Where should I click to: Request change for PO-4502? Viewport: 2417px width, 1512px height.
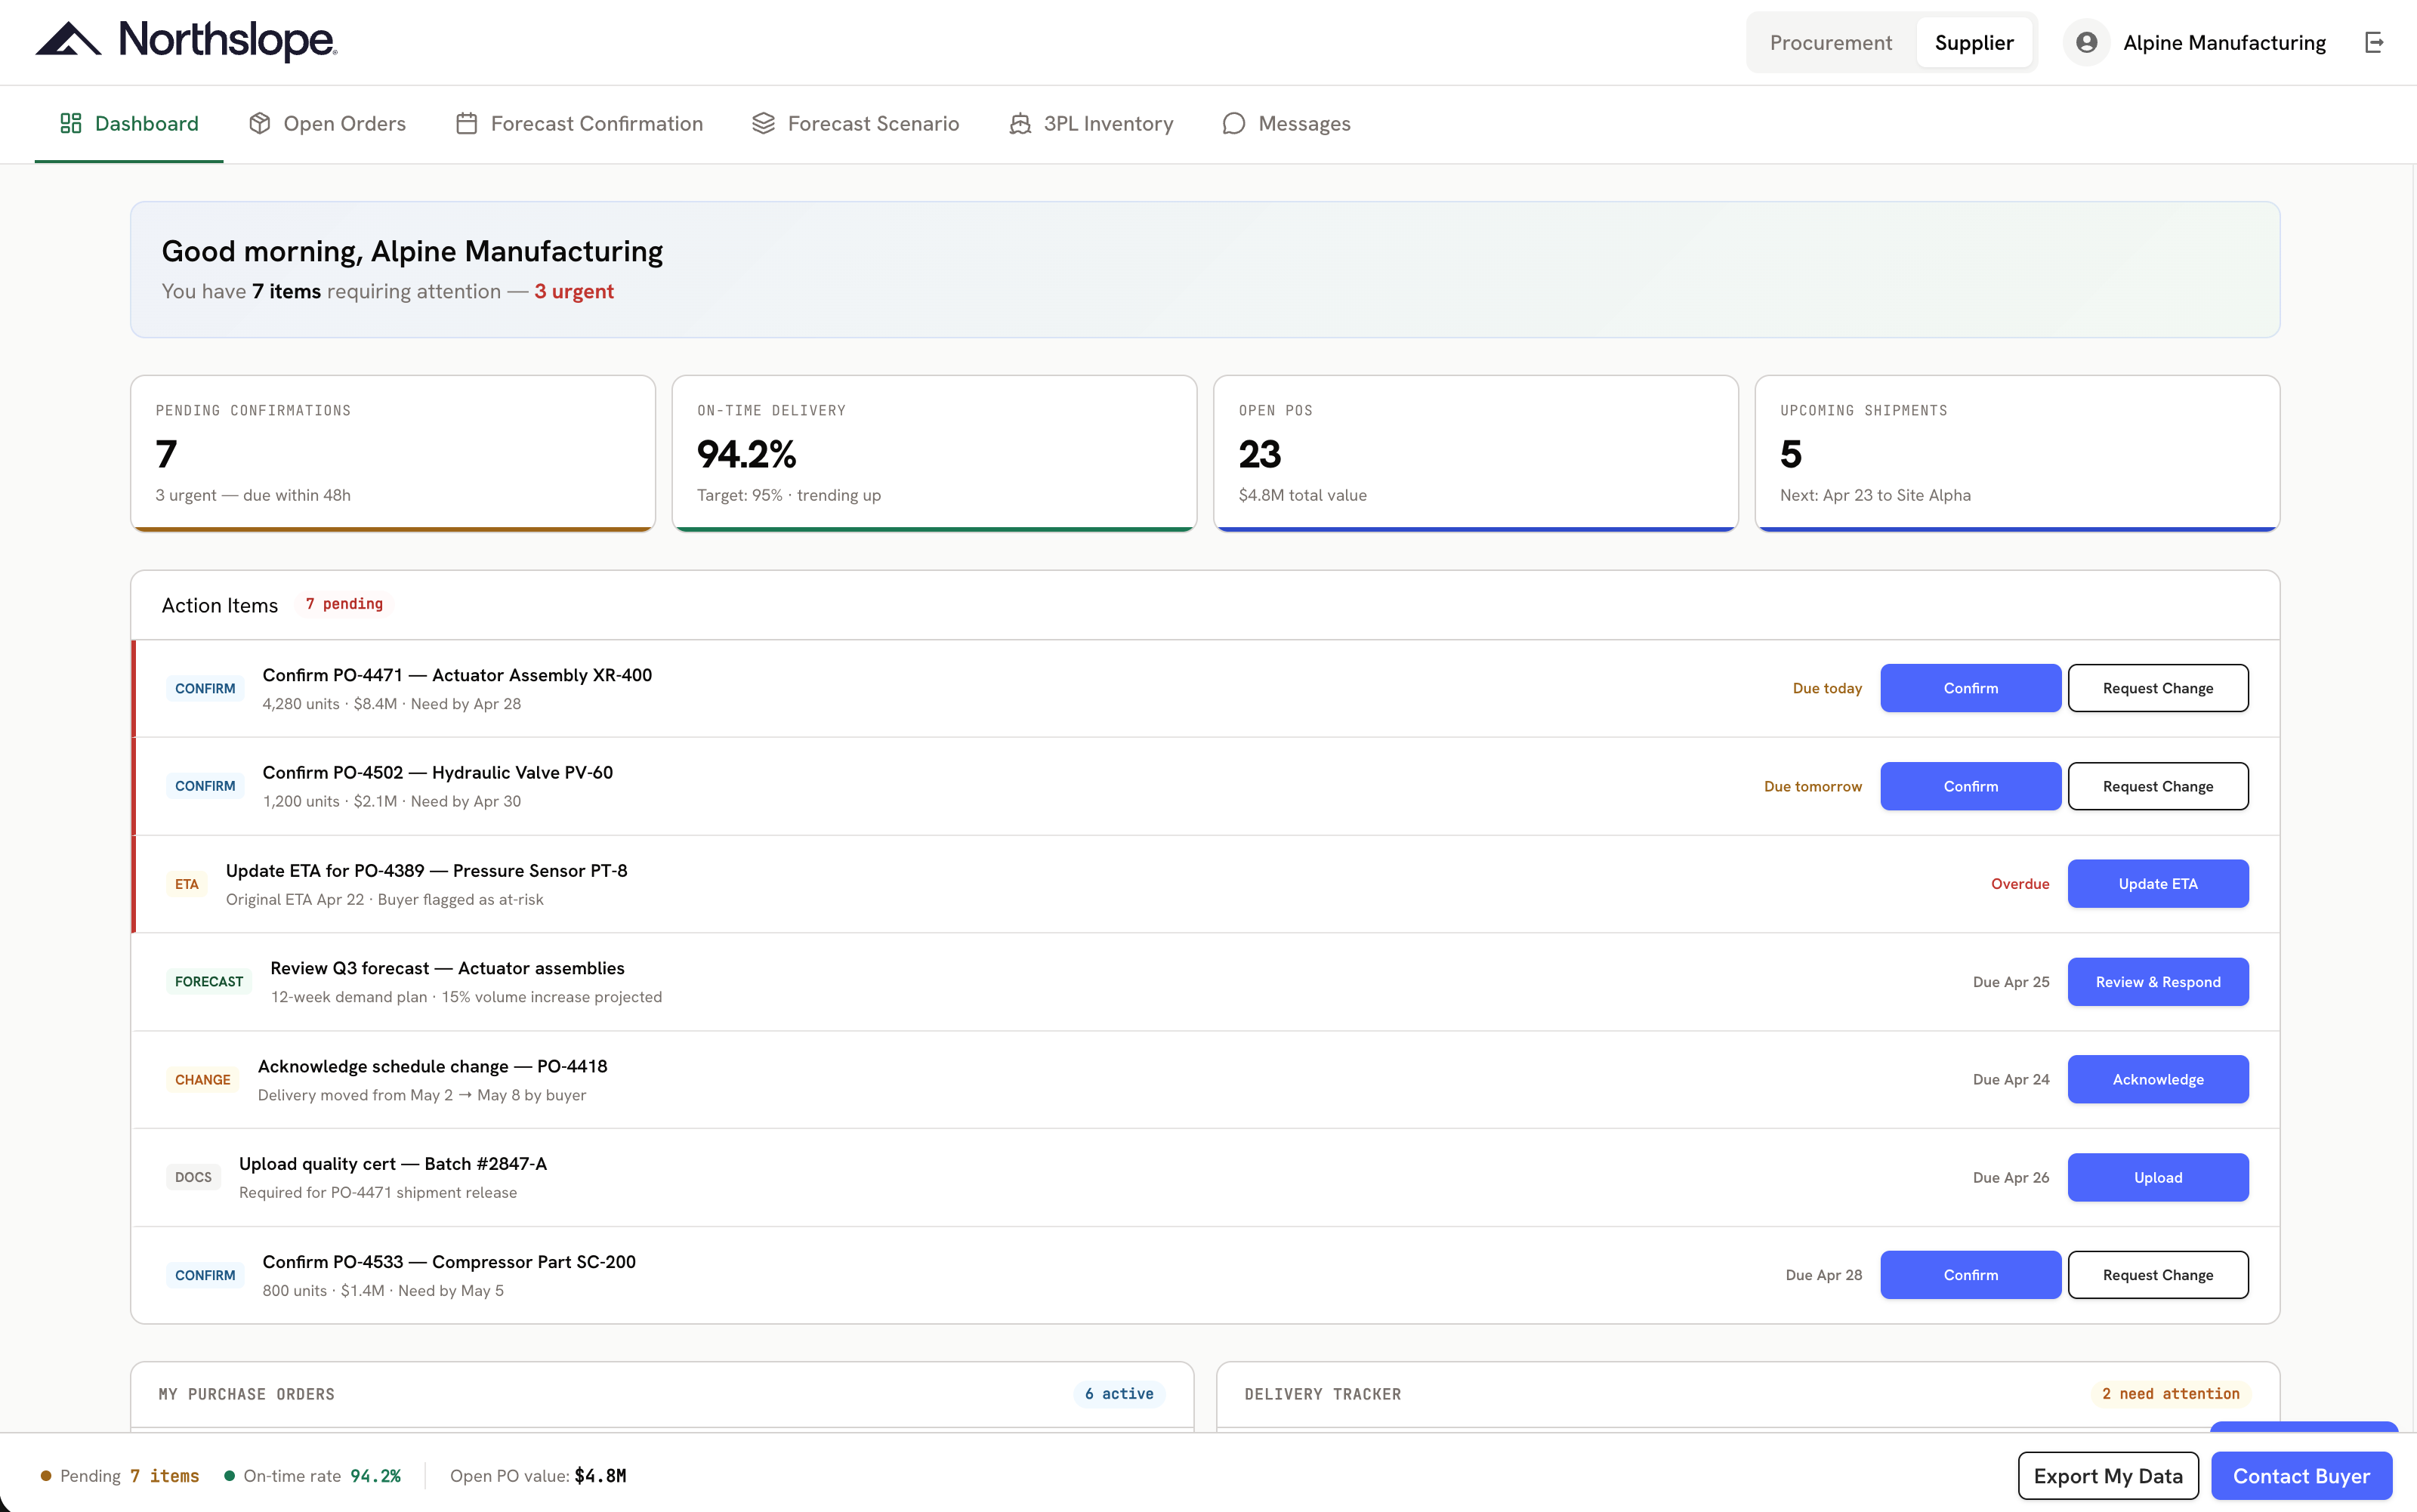pos(2158,786)
